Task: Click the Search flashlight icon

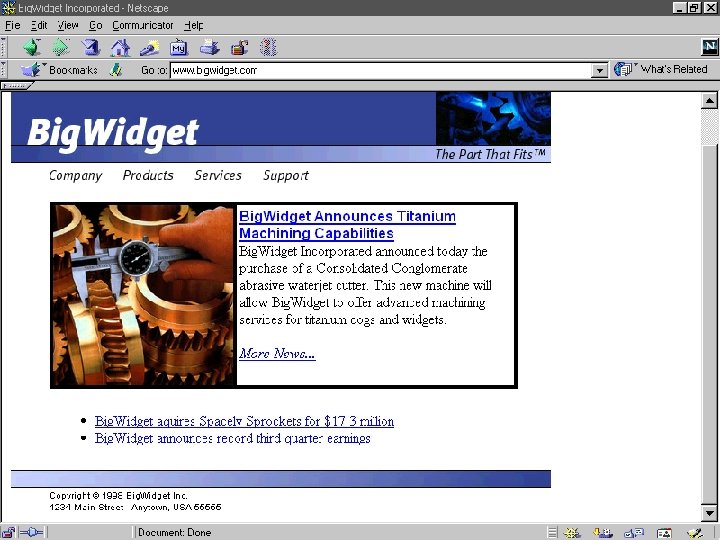Action: (x=149, y=47)
